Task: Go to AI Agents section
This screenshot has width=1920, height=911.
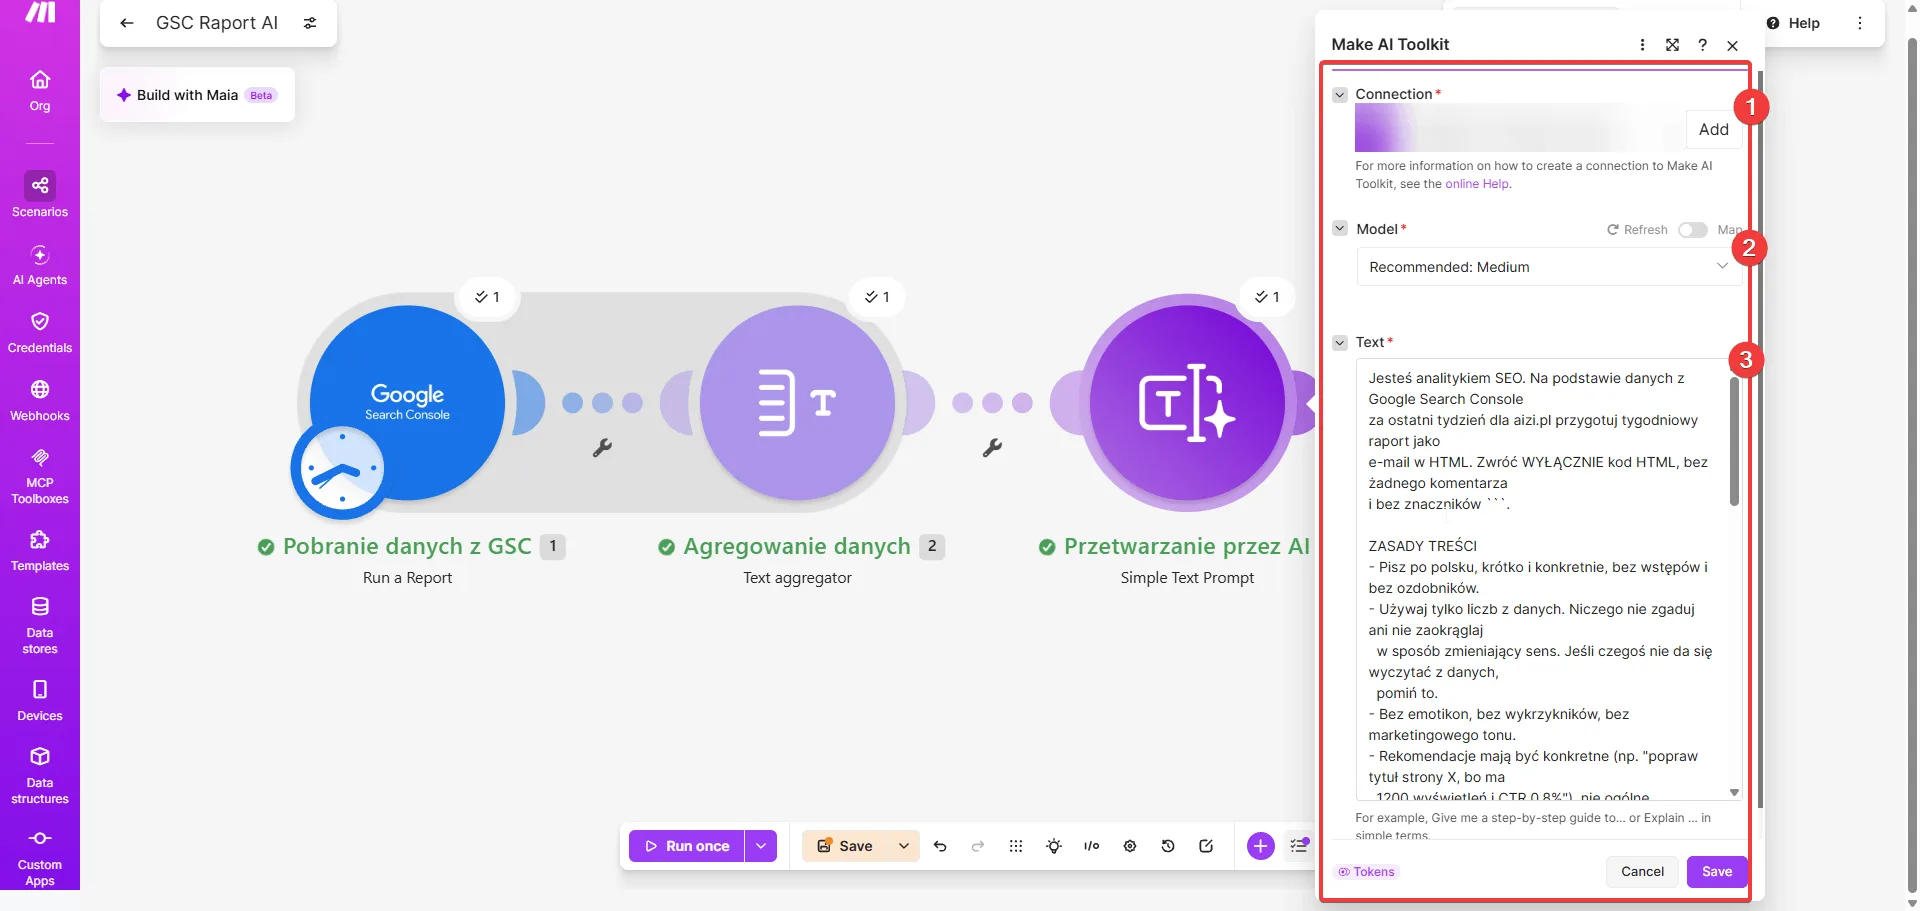Action: 40,265
